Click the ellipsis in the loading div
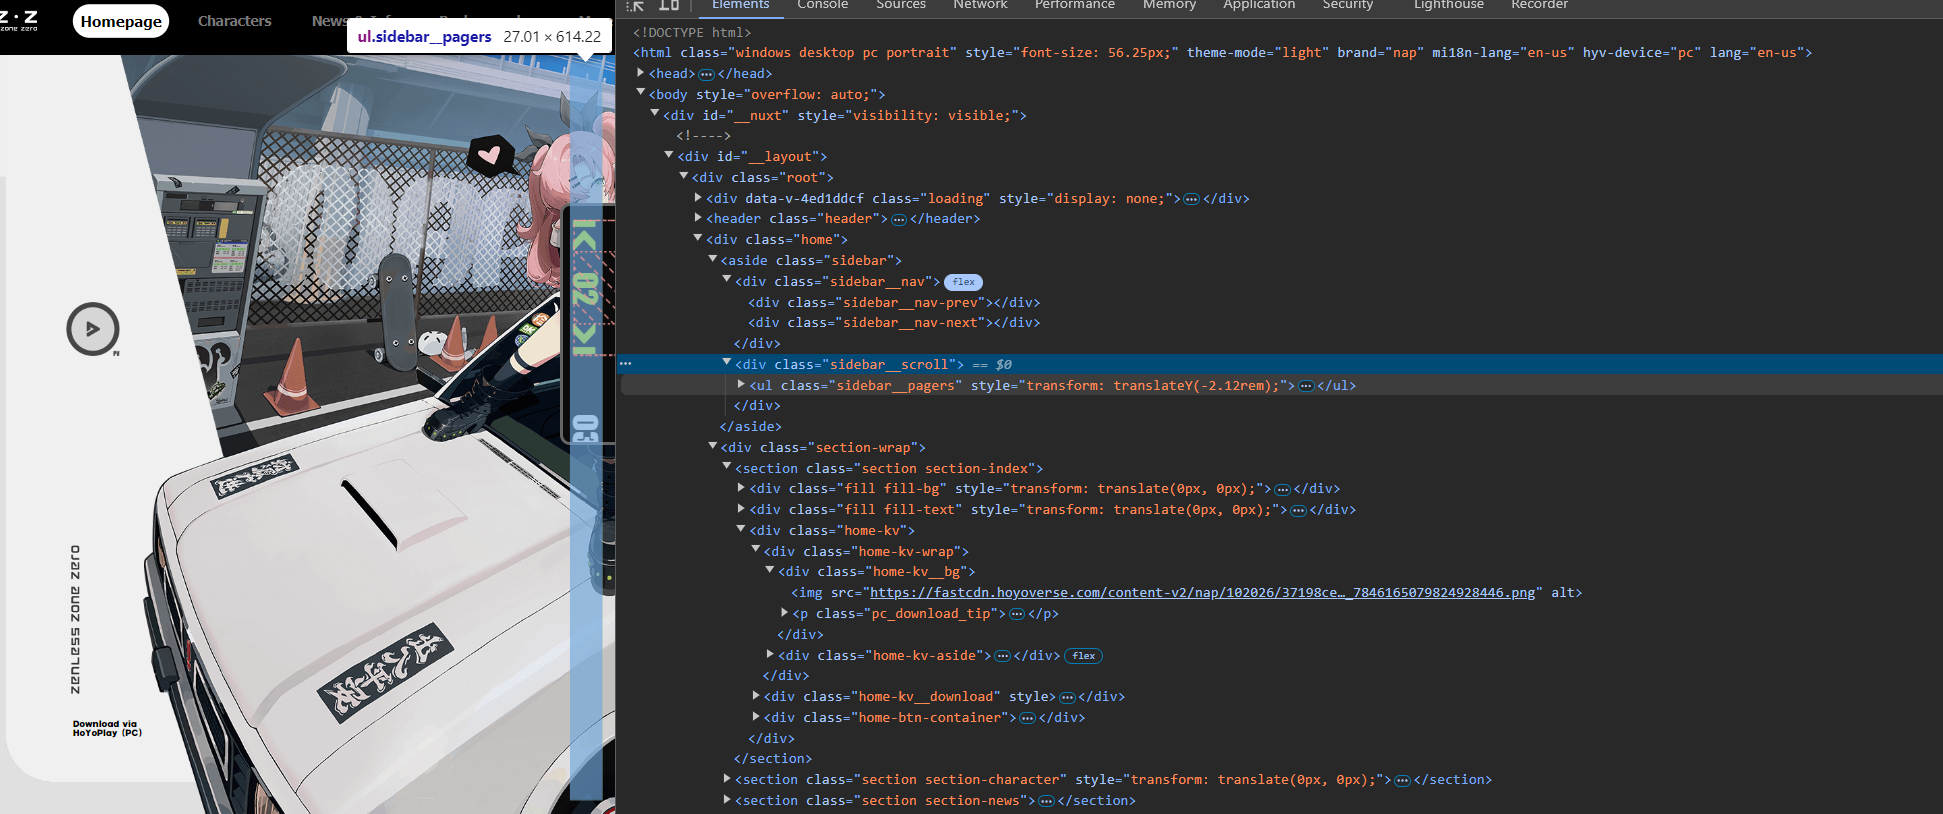Screen dimensions: 1943x814 click(x=1191, y=199)
